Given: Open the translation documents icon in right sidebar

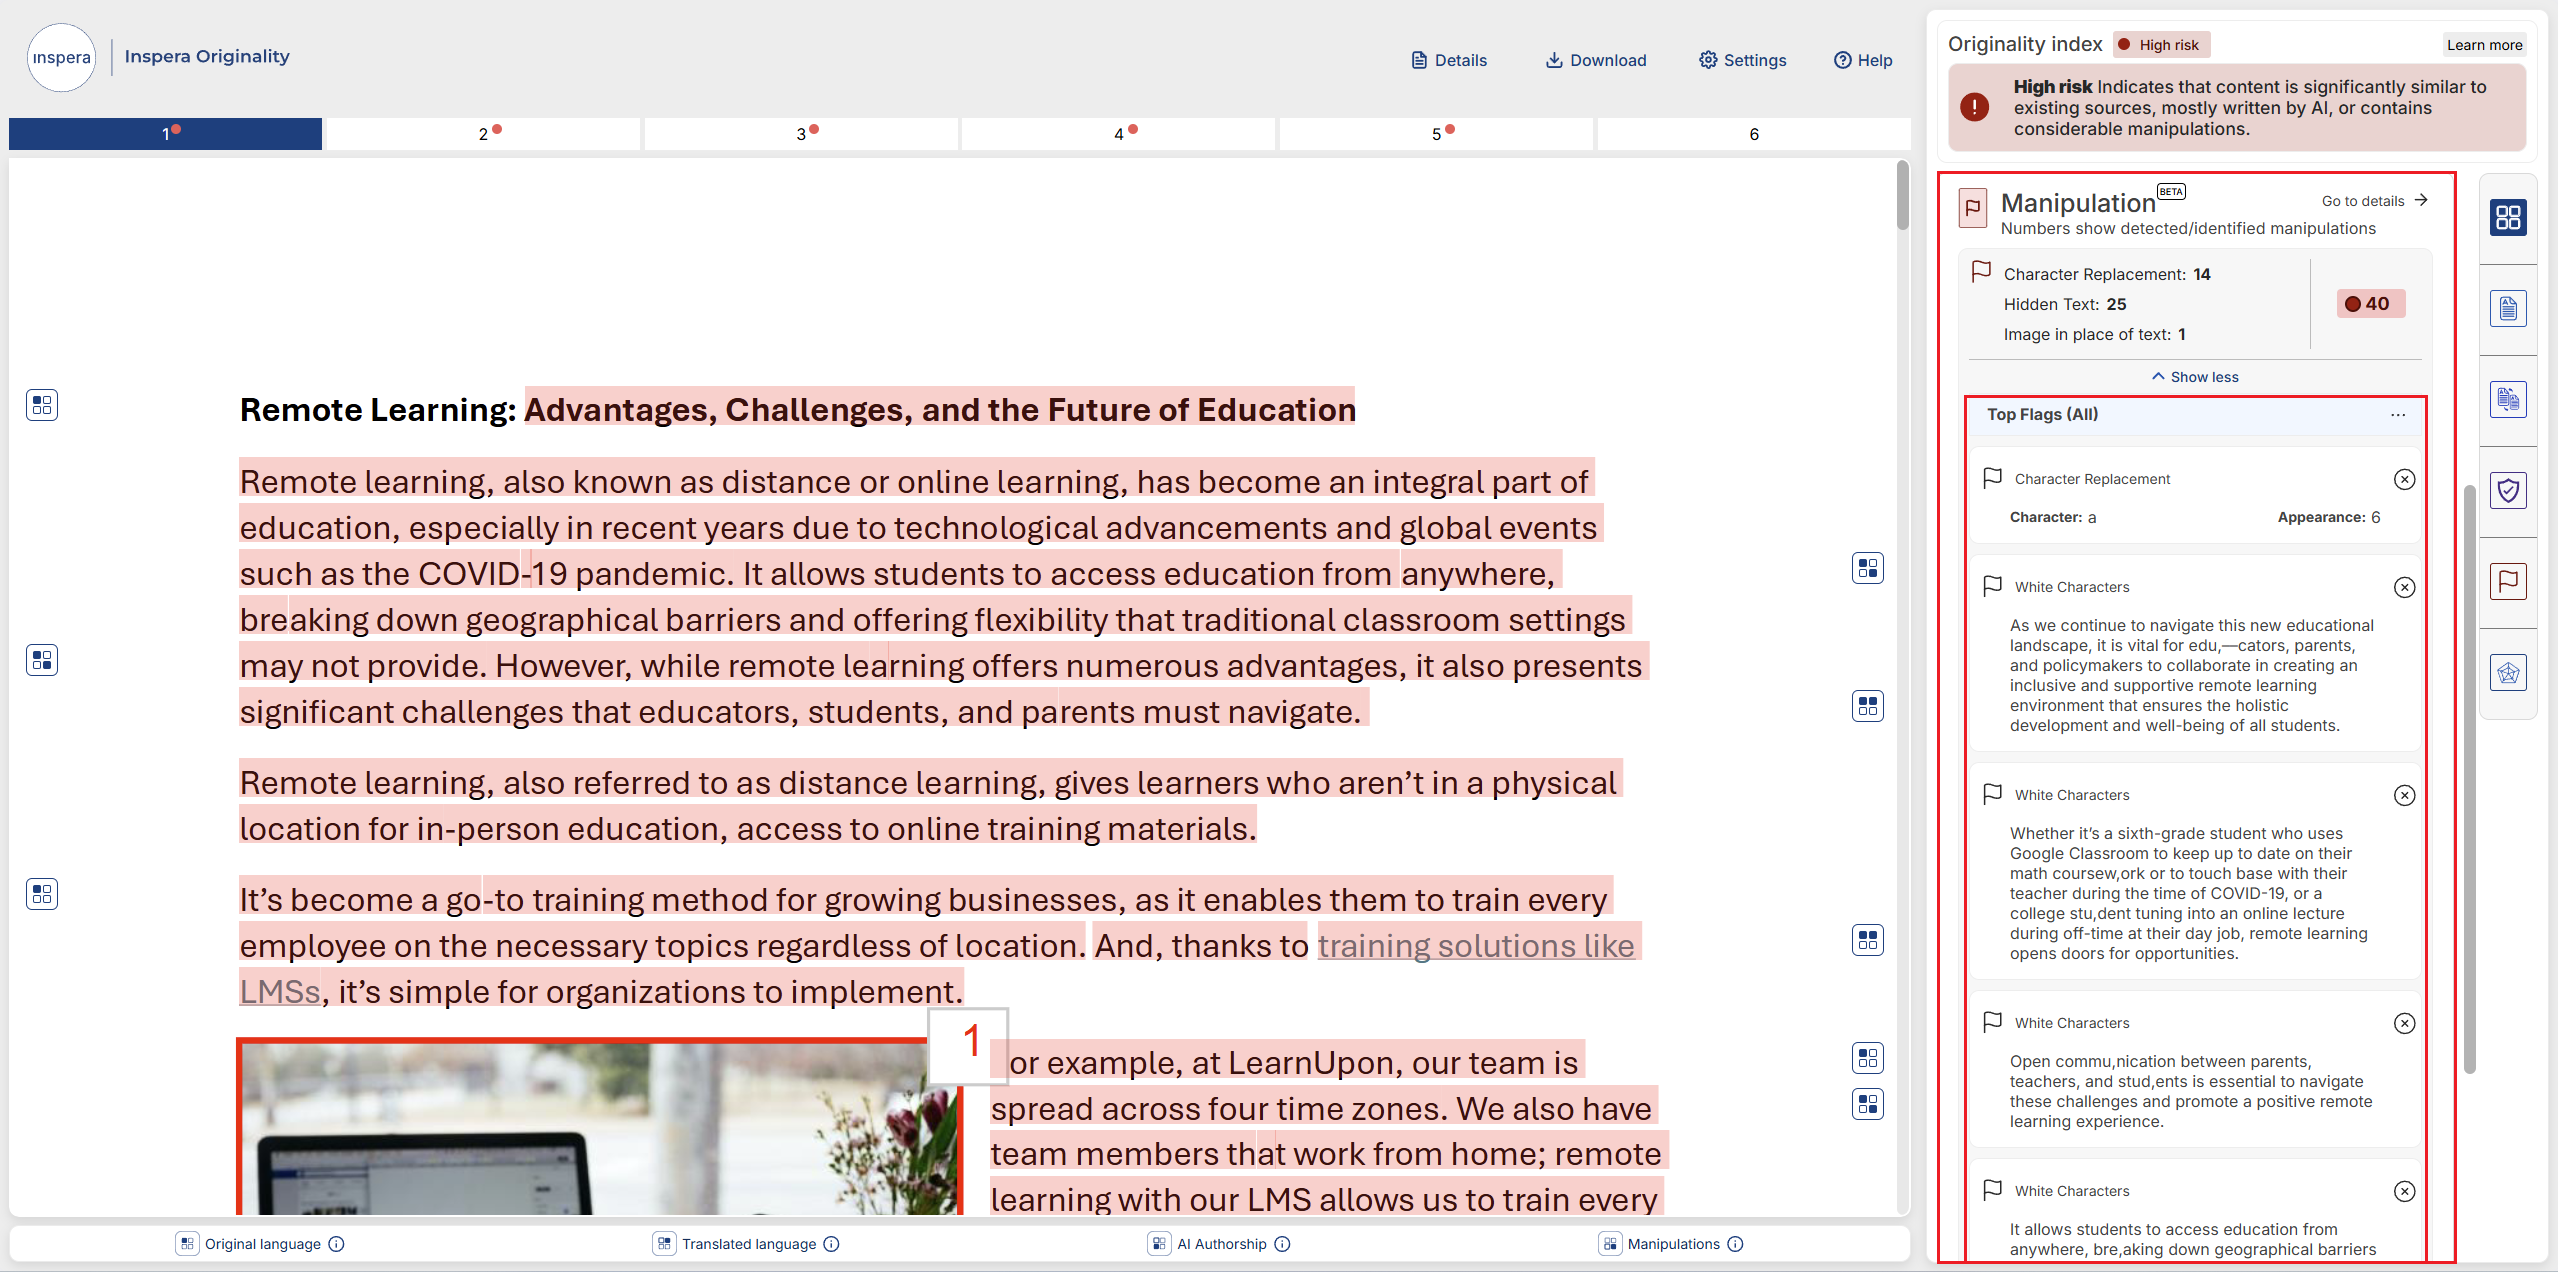Looking at the screenshot, I should click(x=2508, y=400).
